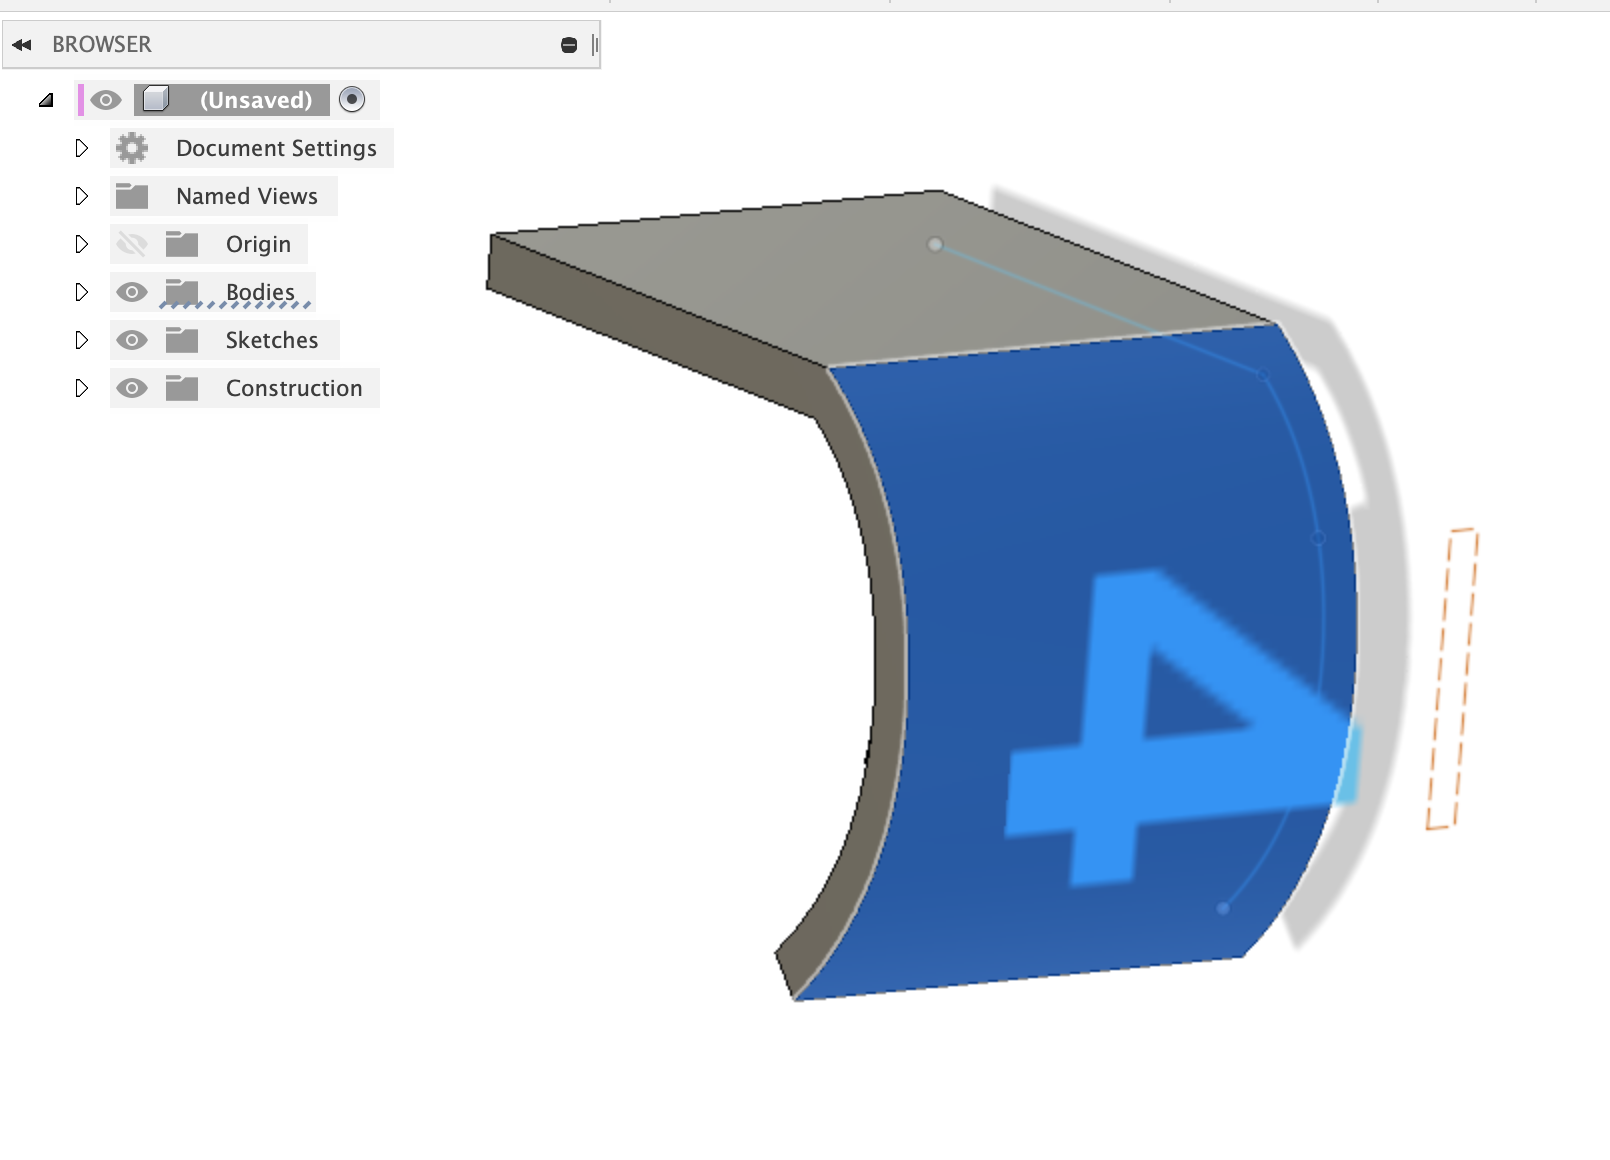1610x1160 pixels.
Task: Select the orange dashed construction plane
Action: (1452, 678)
